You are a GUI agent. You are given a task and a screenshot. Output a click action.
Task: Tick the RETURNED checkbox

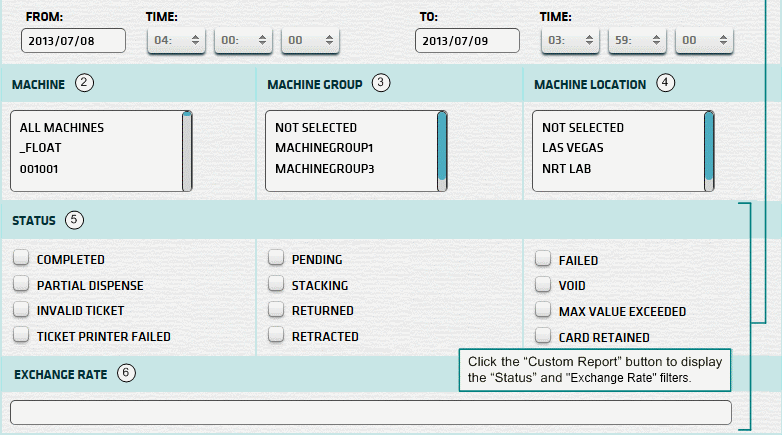click(276, 309)
